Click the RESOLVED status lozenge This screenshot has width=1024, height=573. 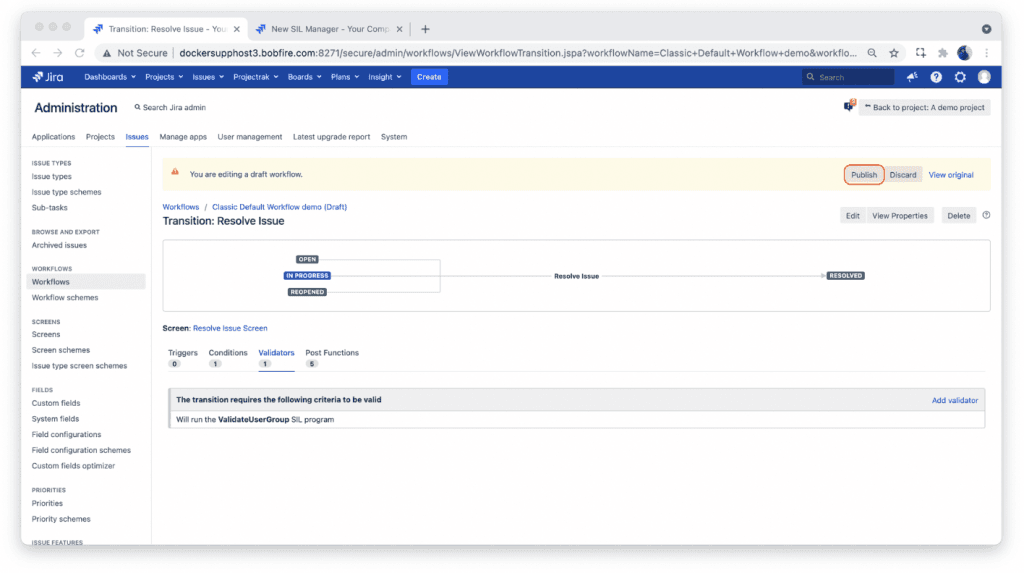tap(846, 276)
